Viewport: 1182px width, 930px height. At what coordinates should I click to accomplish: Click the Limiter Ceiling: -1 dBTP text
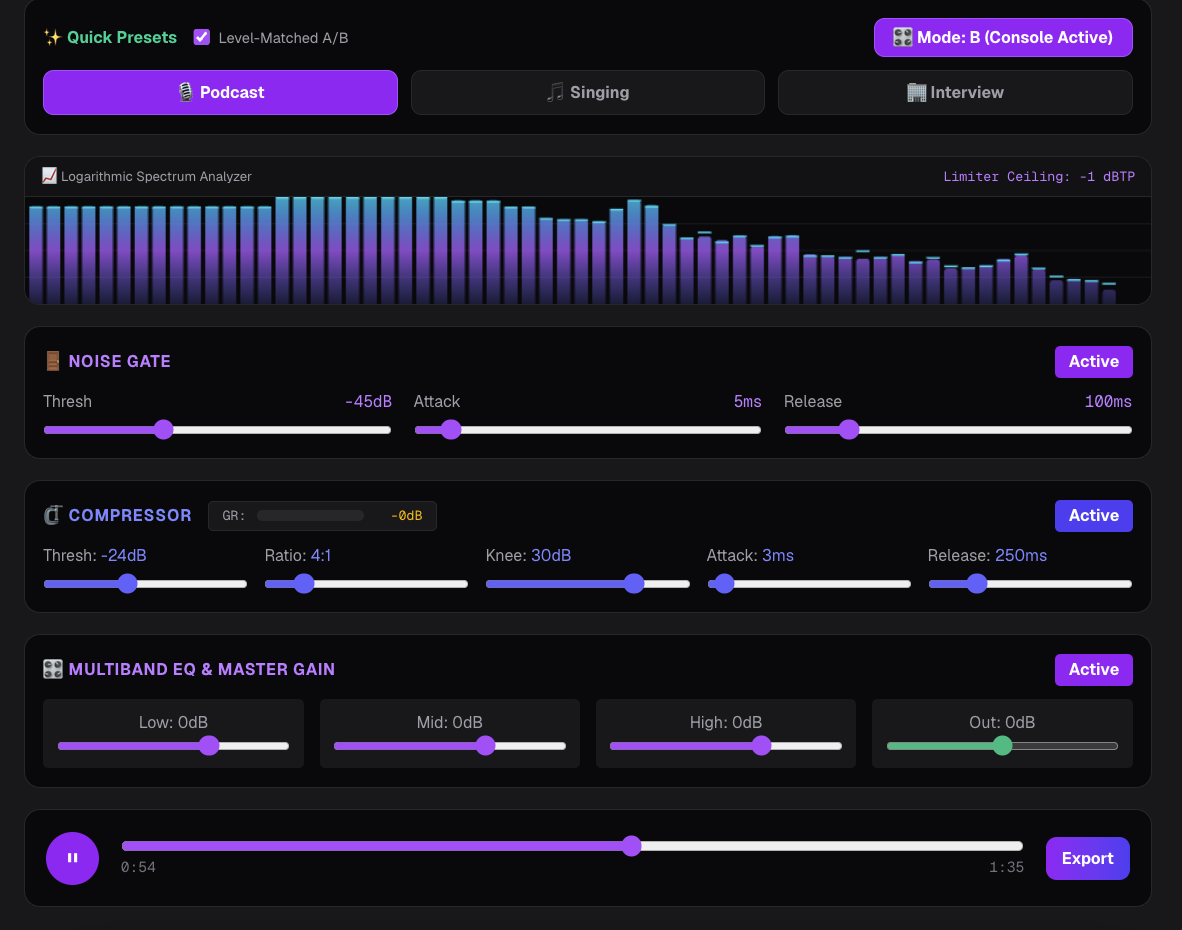(1039, 176)
